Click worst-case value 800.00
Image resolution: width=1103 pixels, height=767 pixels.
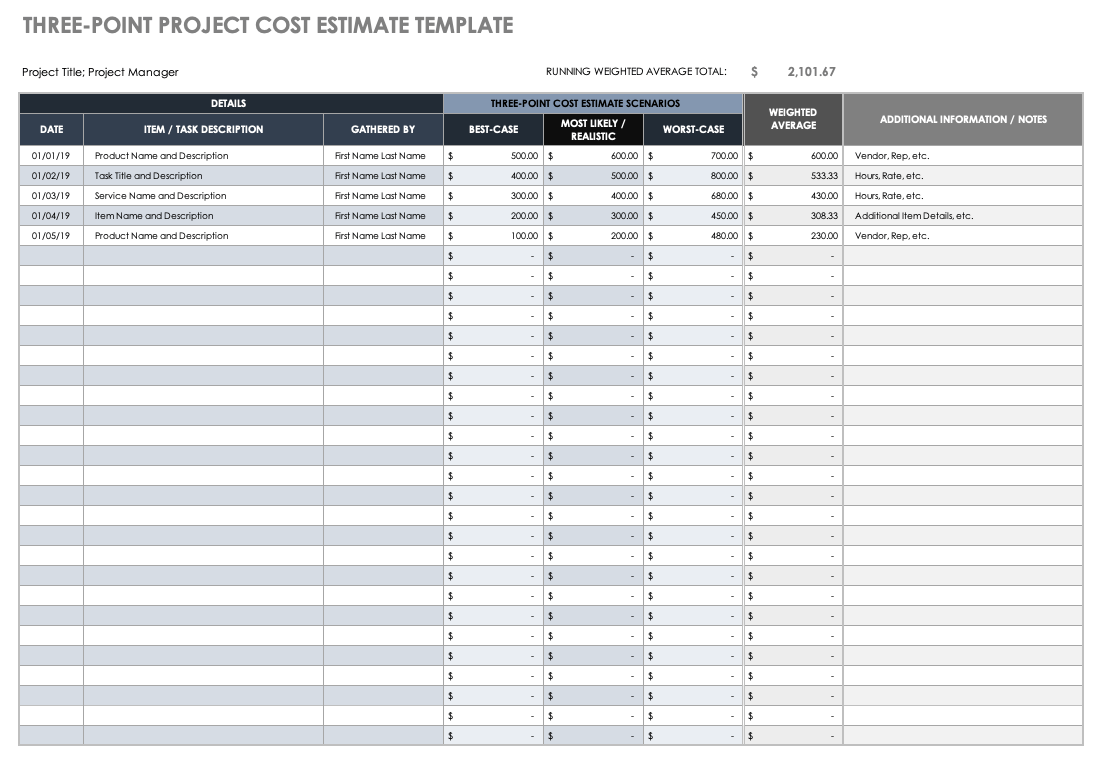(693, 176)
